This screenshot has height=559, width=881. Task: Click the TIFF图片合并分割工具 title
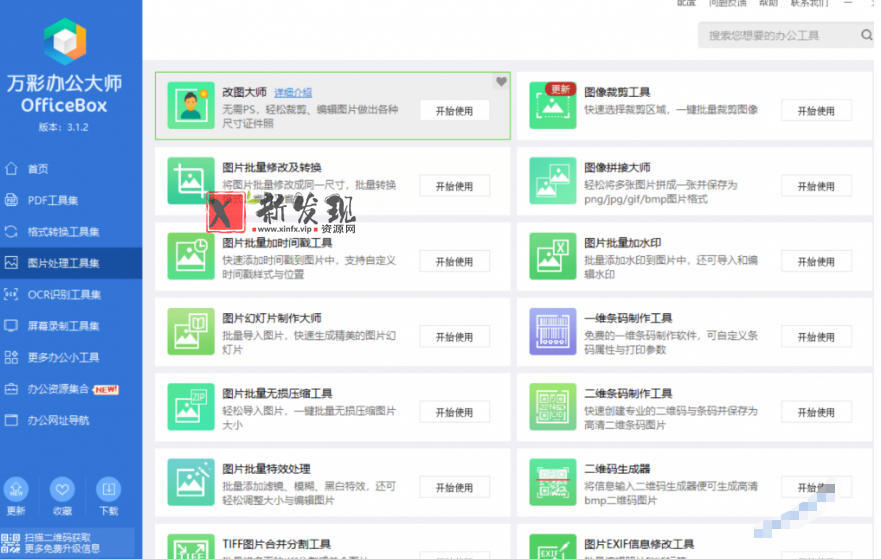point(276,544)
